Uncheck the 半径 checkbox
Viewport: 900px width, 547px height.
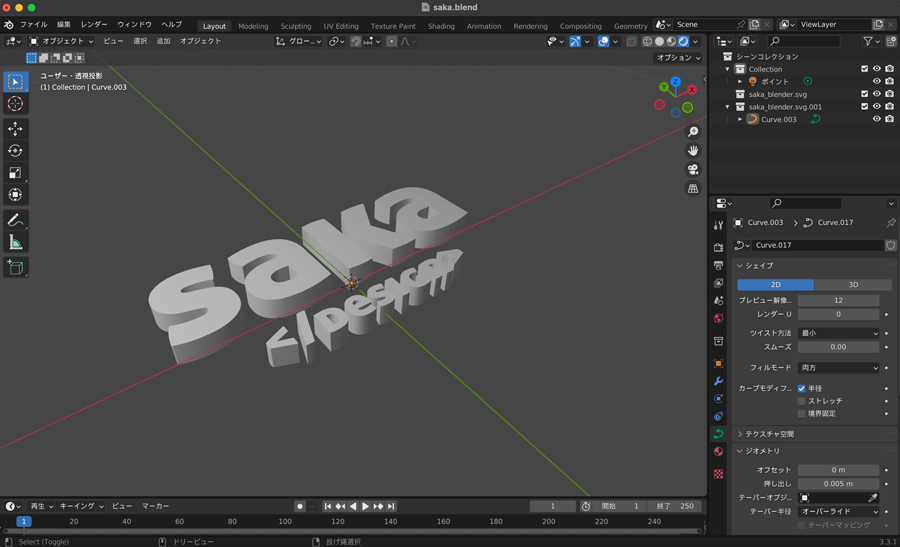802,388
